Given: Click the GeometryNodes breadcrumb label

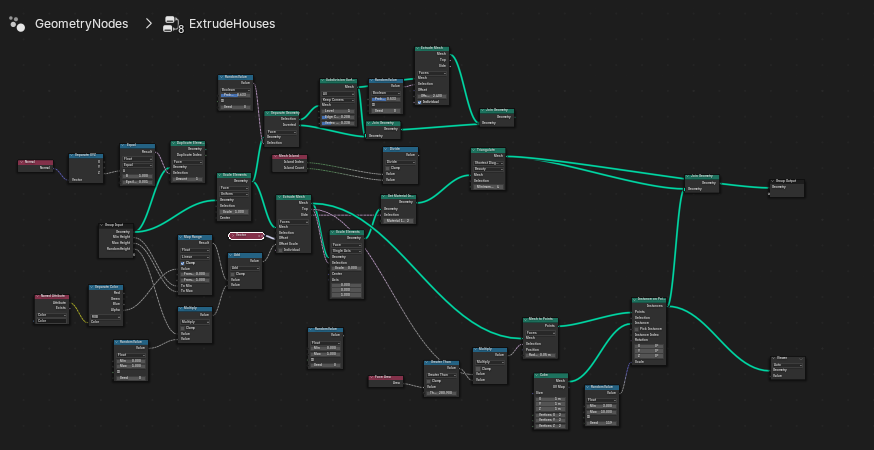Looking at the screenshot, I should [81, 23].
